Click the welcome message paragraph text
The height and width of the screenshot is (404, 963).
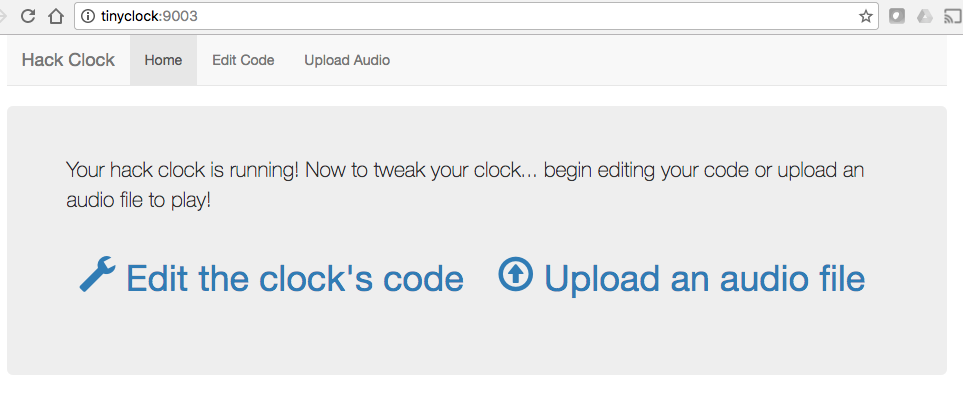[465, 185]
